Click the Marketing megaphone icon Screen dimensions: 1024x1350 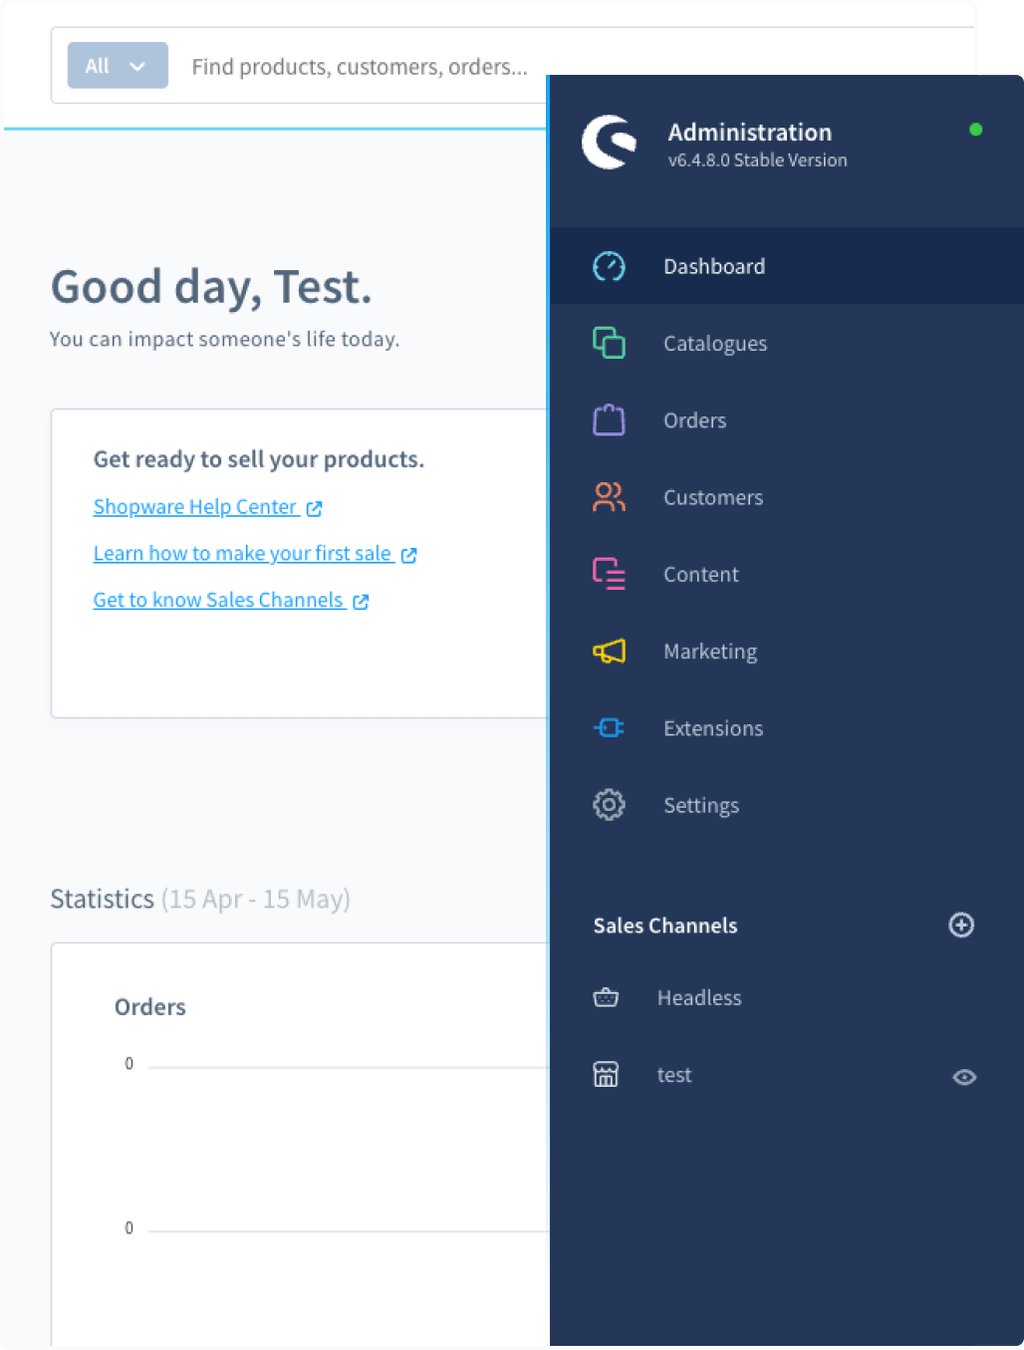pos(609,651)
